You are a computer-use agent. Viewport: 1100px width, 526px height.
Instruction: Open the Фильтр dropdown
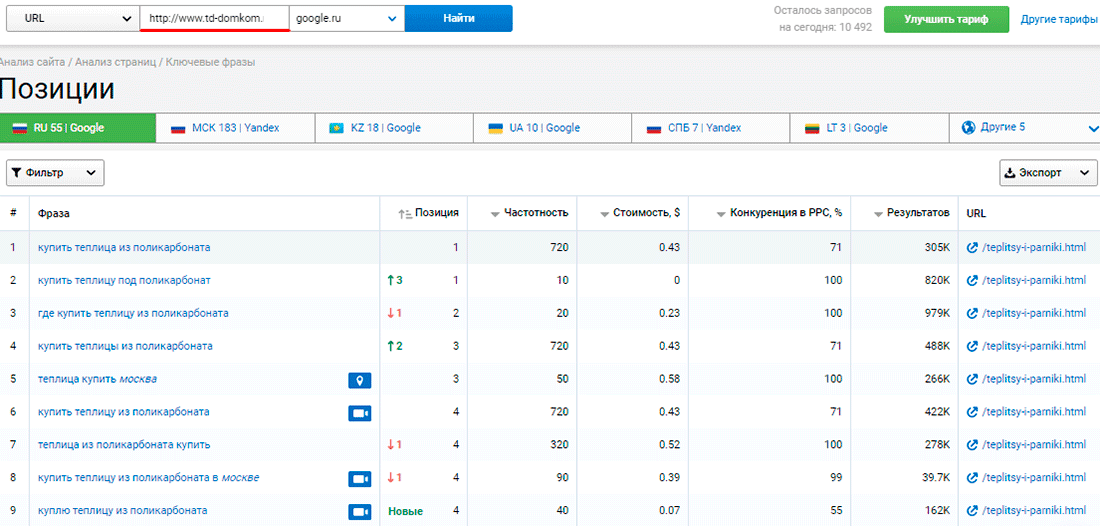pyautogui.click(x=55, y=173)
